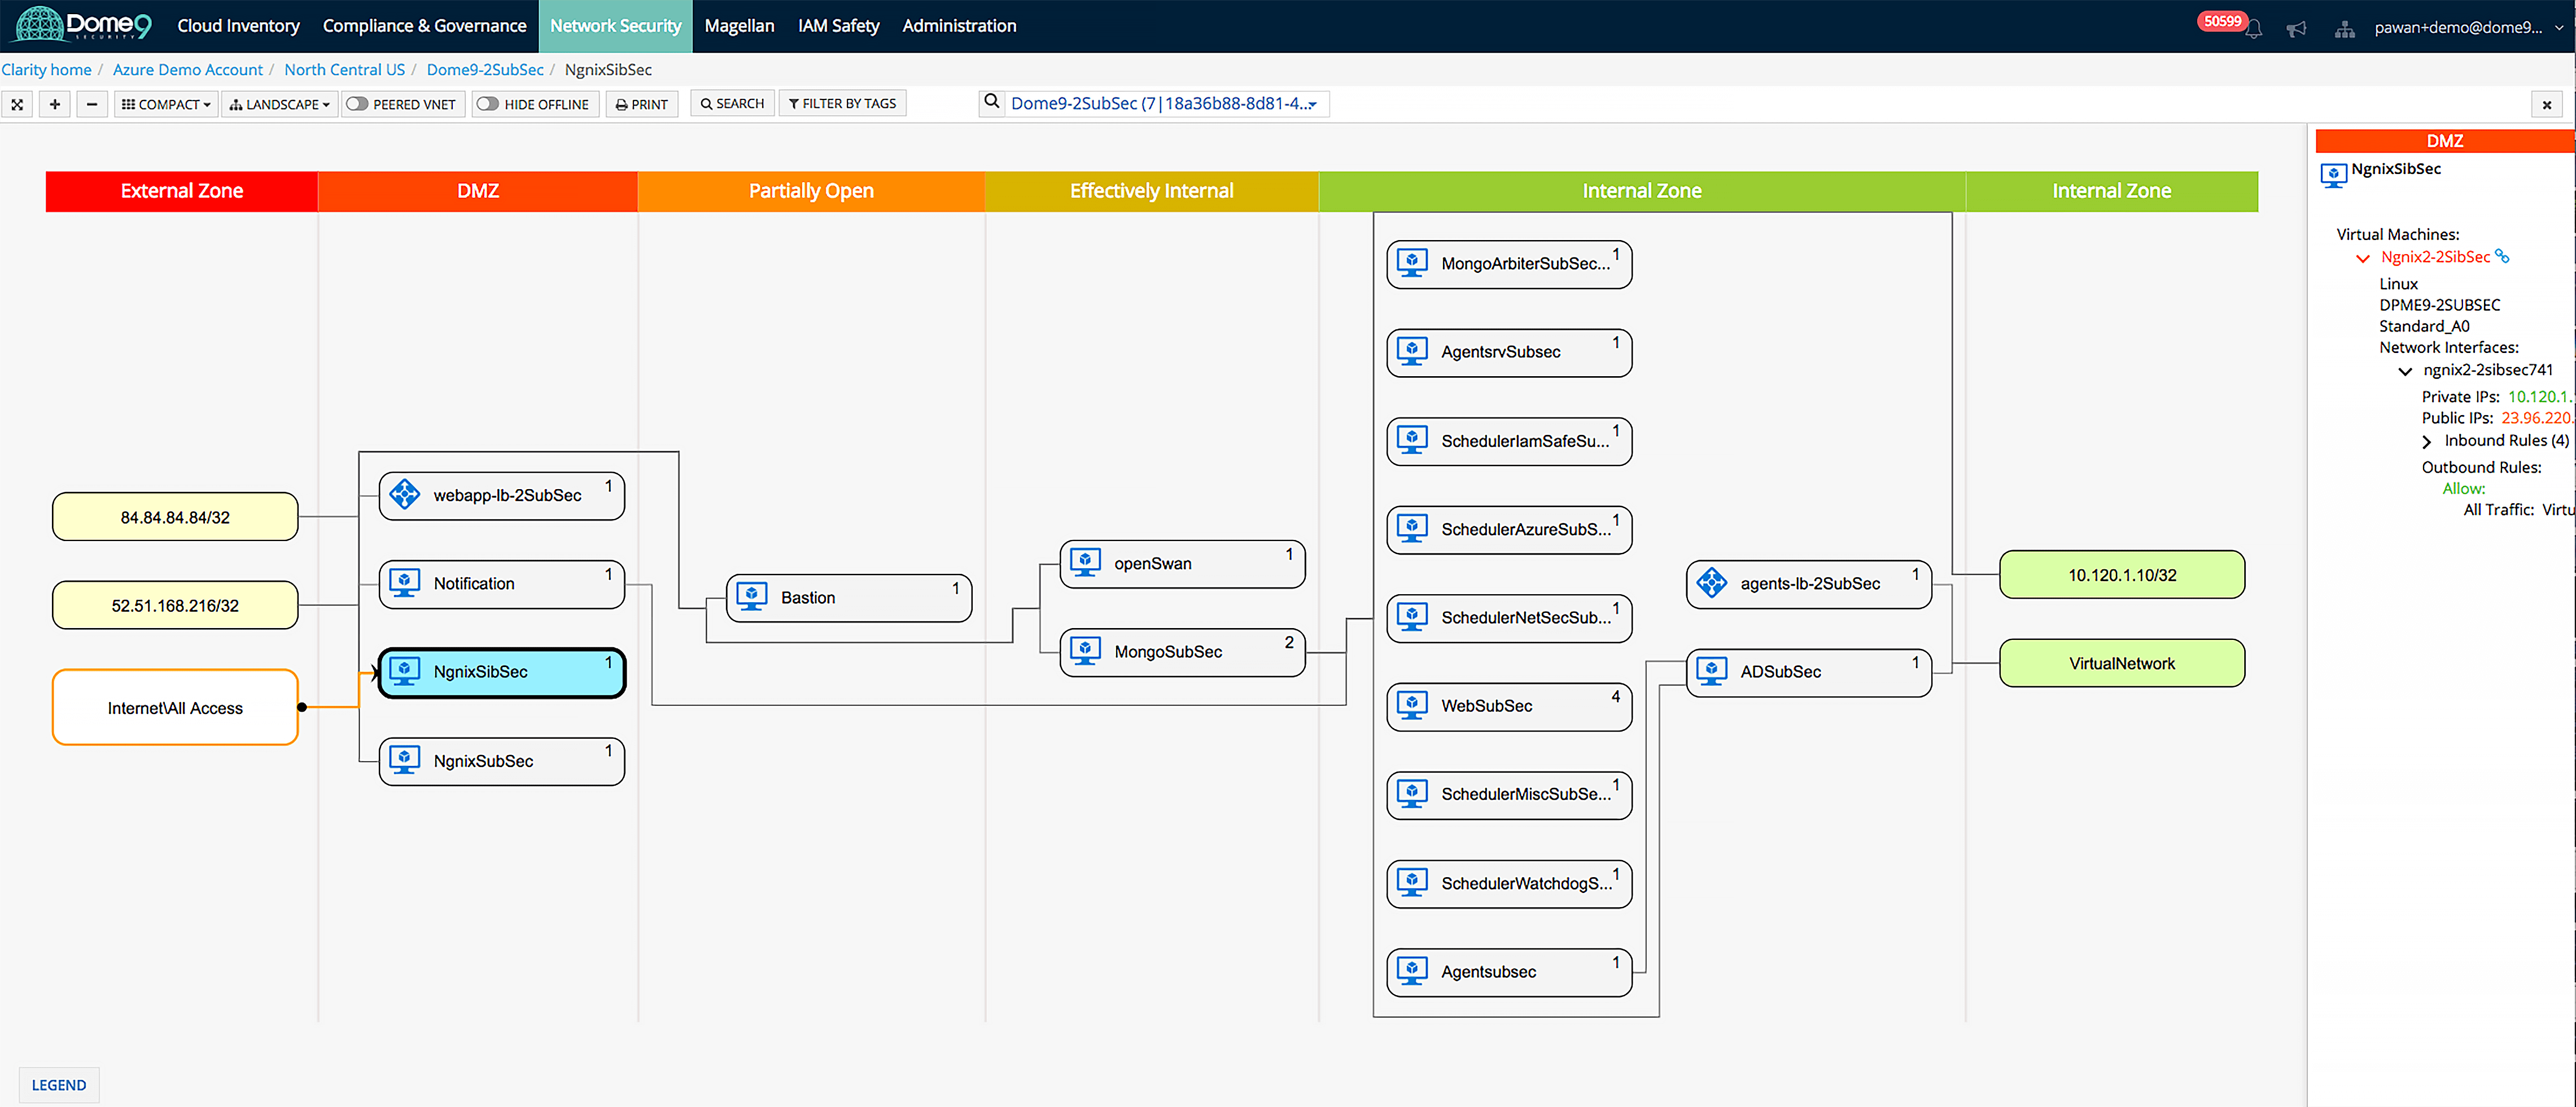
Task: Select the Internet\All Access node
Action: [175, 708]
